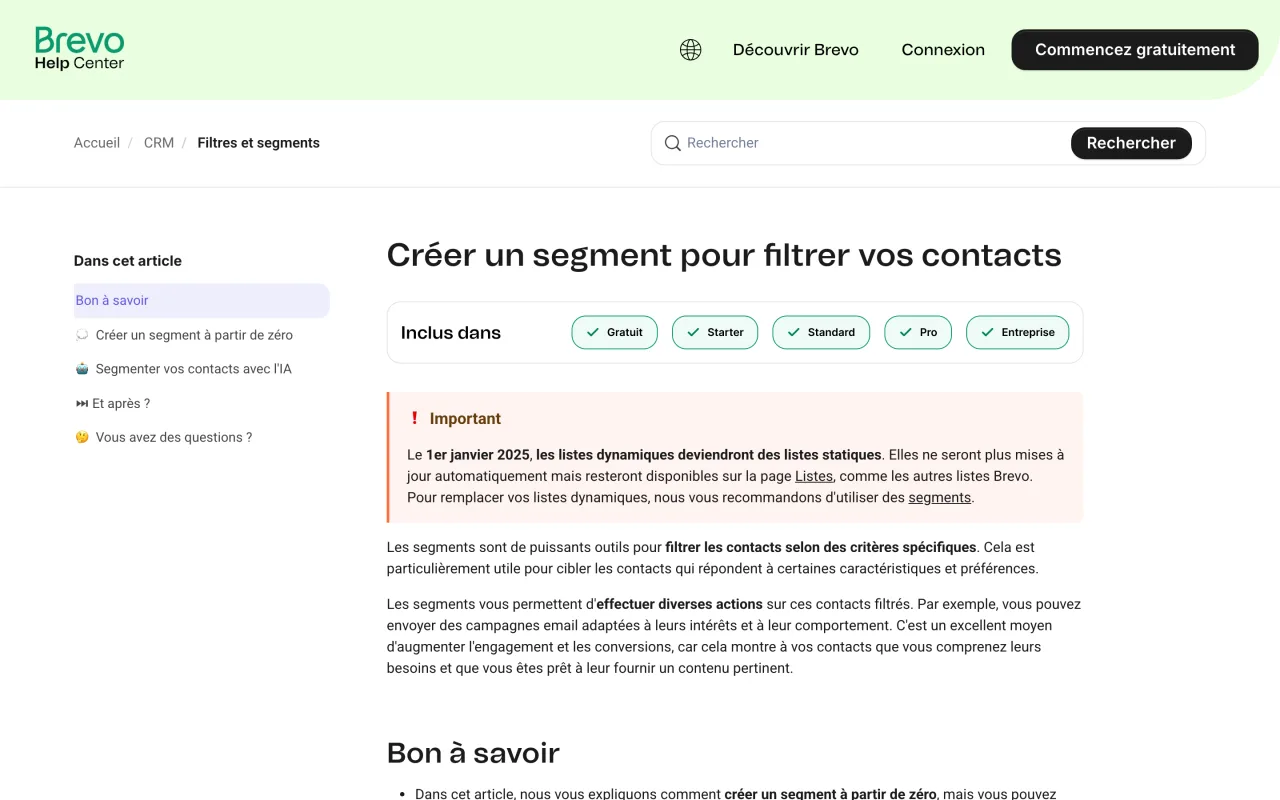Click the search magnifier icon
Image resolution: width=1280 pixels, height=800 pixels.
[673, 143]
